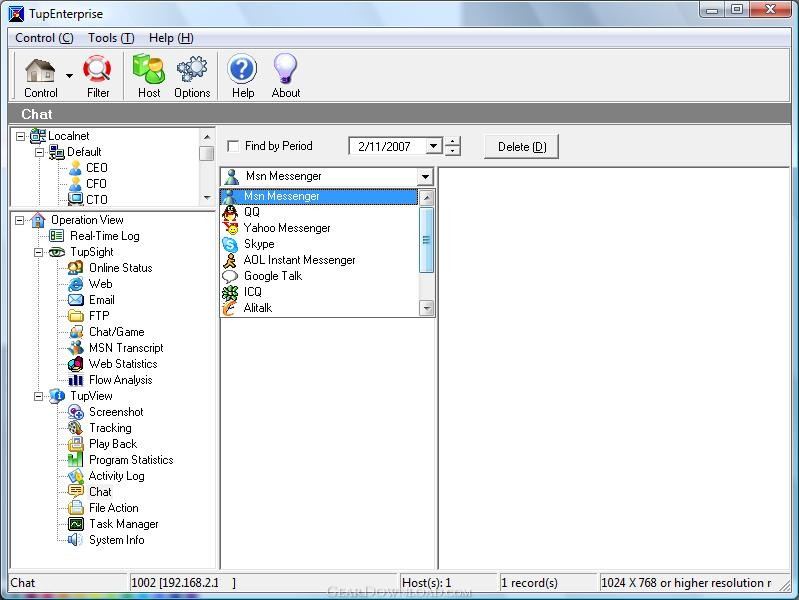Select the CEO host

96,168
